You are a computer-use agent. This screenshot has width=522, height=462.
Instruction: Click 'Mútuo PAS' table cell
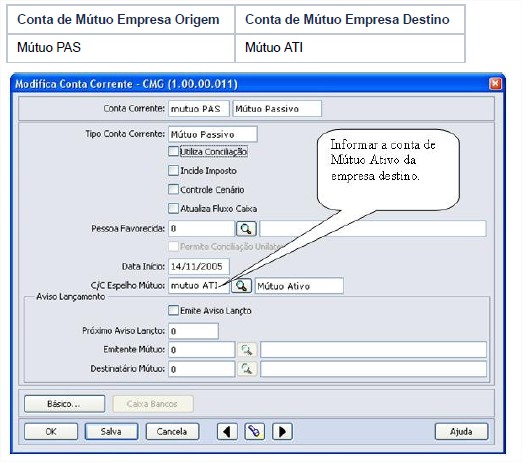point(121,48)
